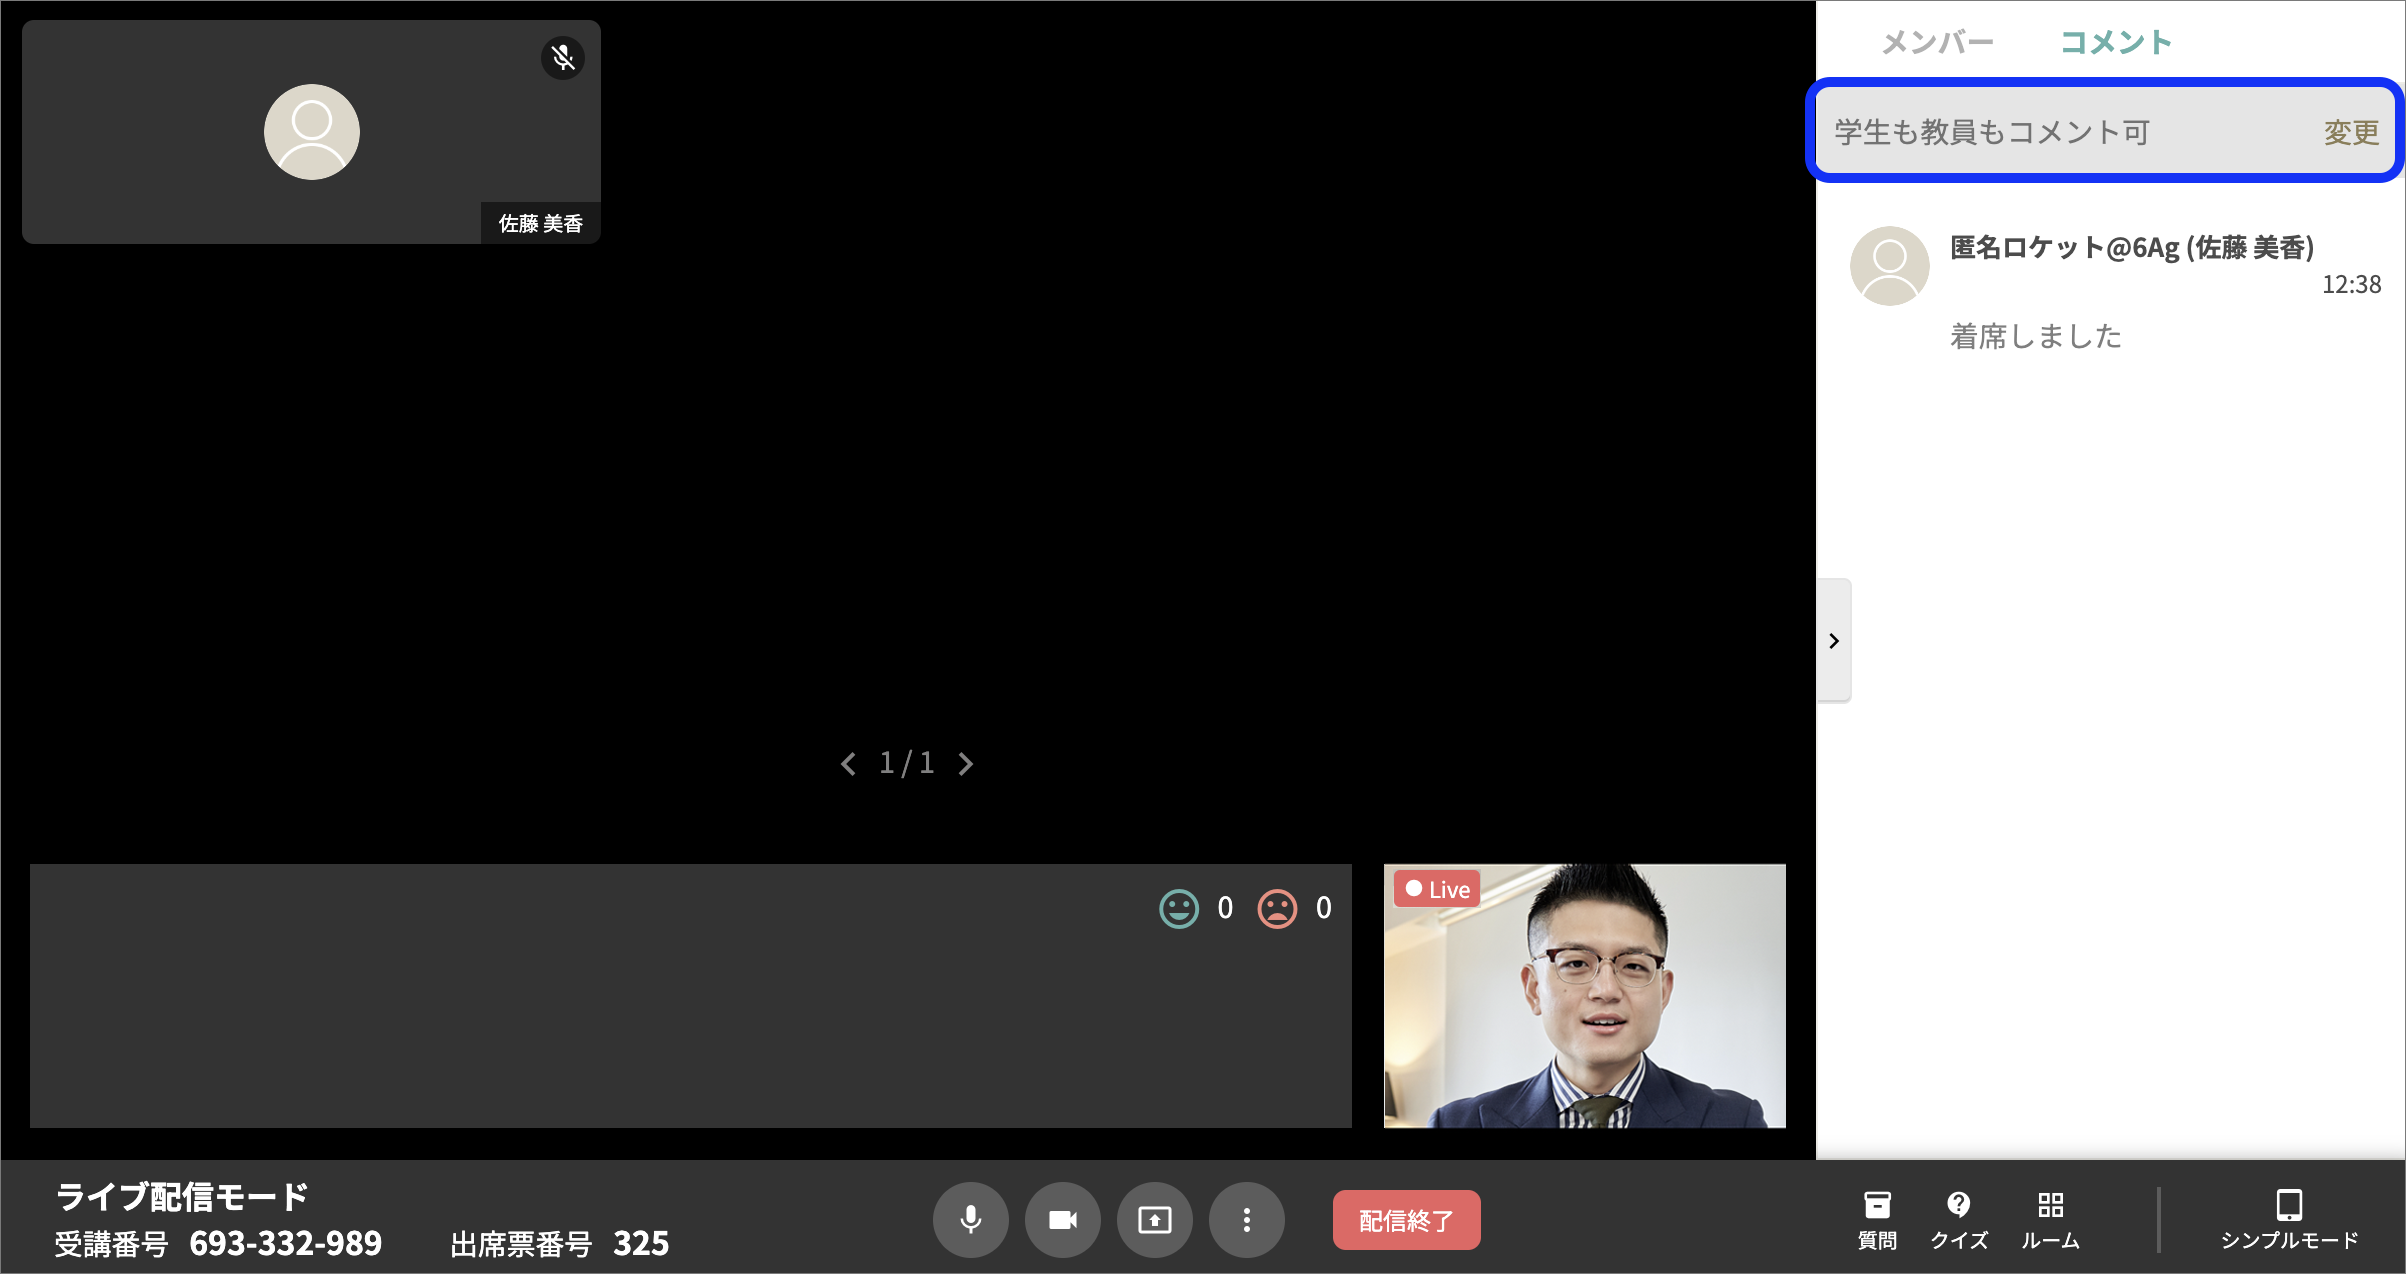Click the ライブ配信モード label

[181, 1196]
